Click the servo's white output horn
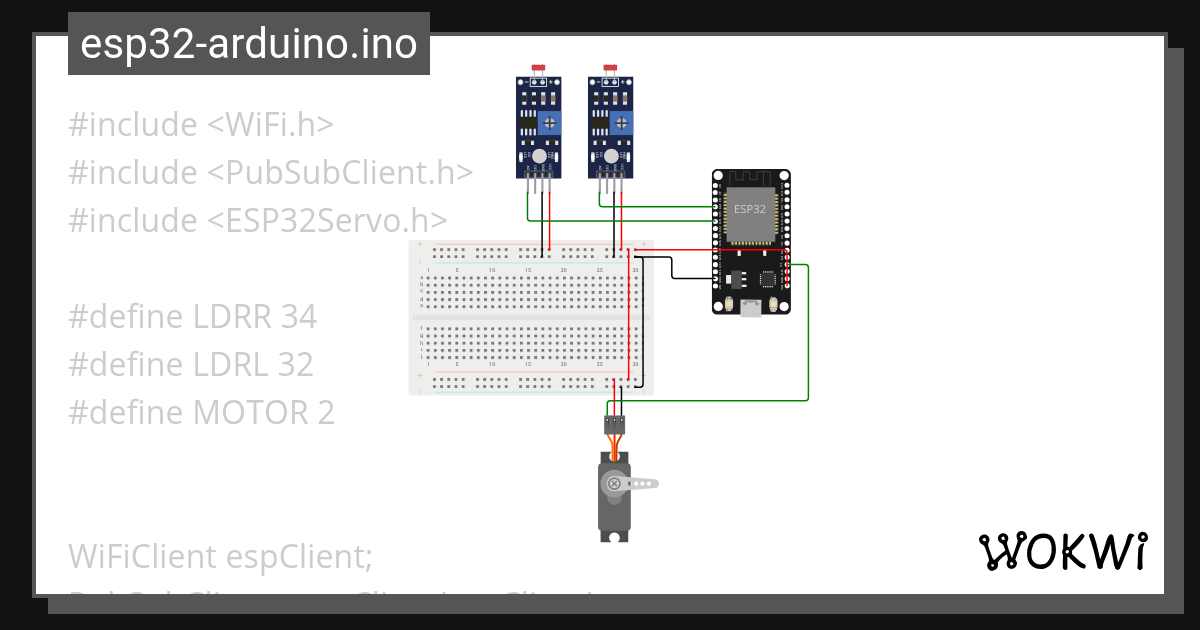This screenshot has height=630, width=1200. click(641, 484)
